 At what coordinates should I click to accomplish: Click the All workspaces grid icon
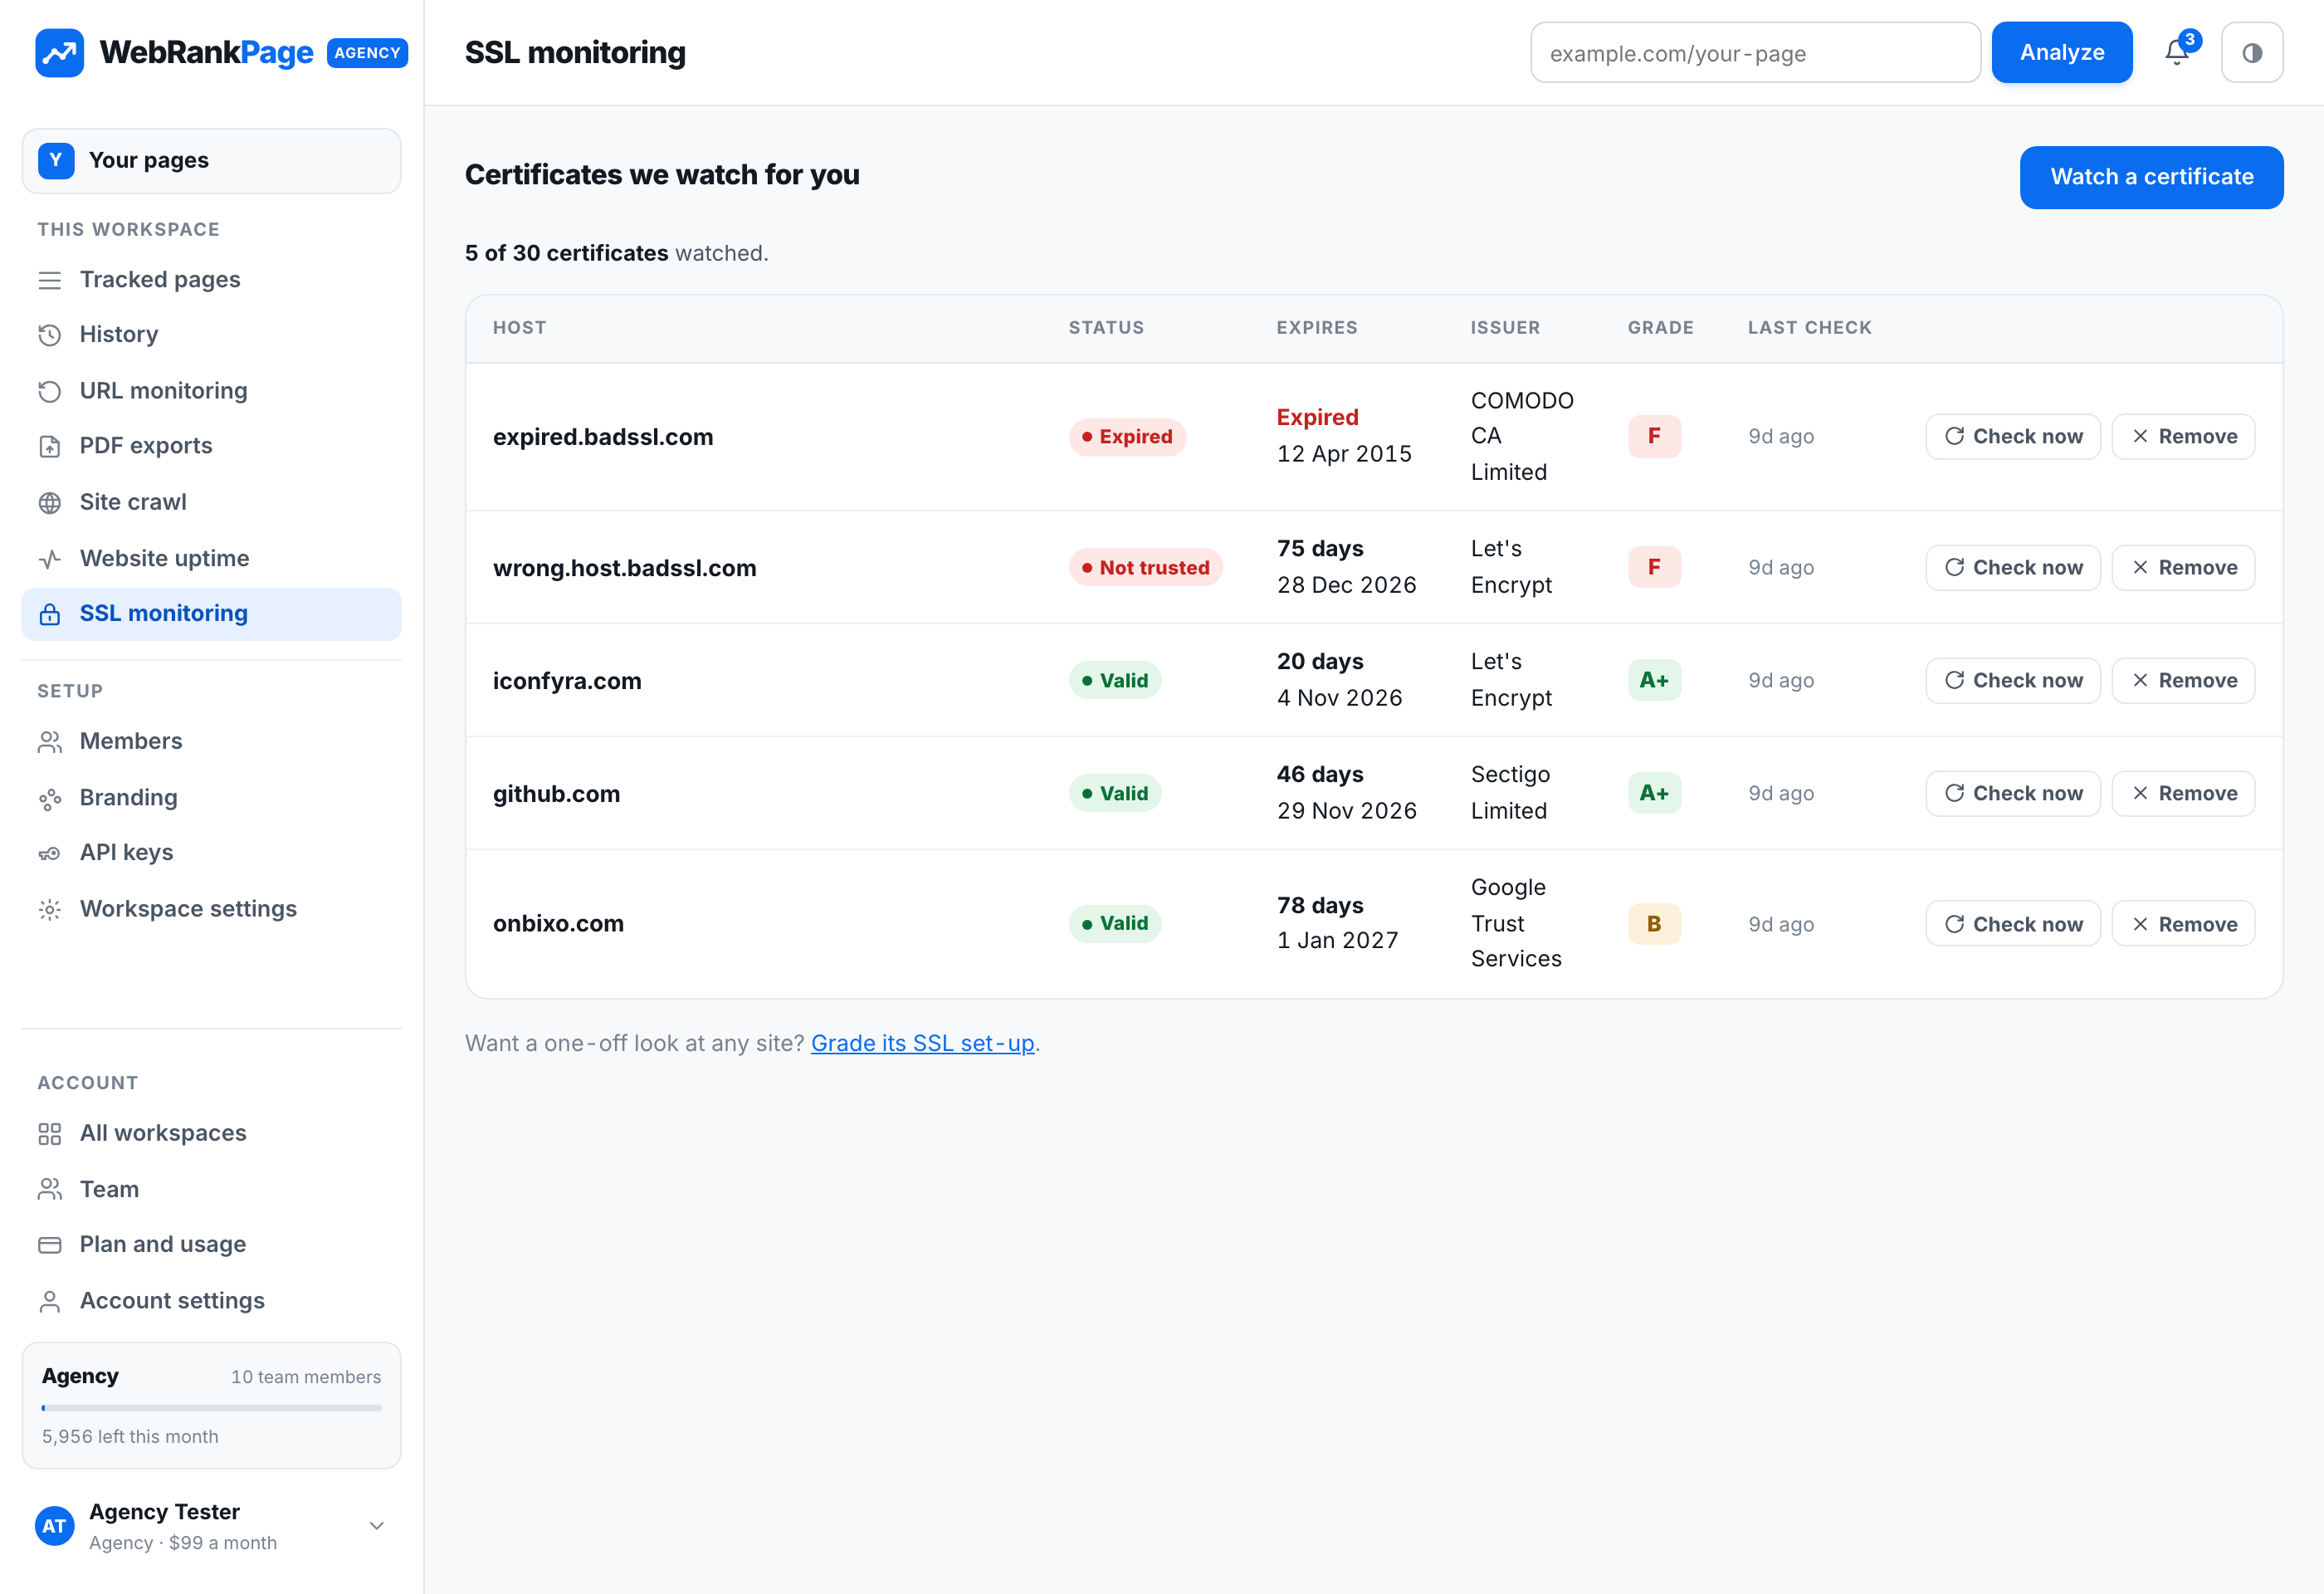coord(49,1133)
